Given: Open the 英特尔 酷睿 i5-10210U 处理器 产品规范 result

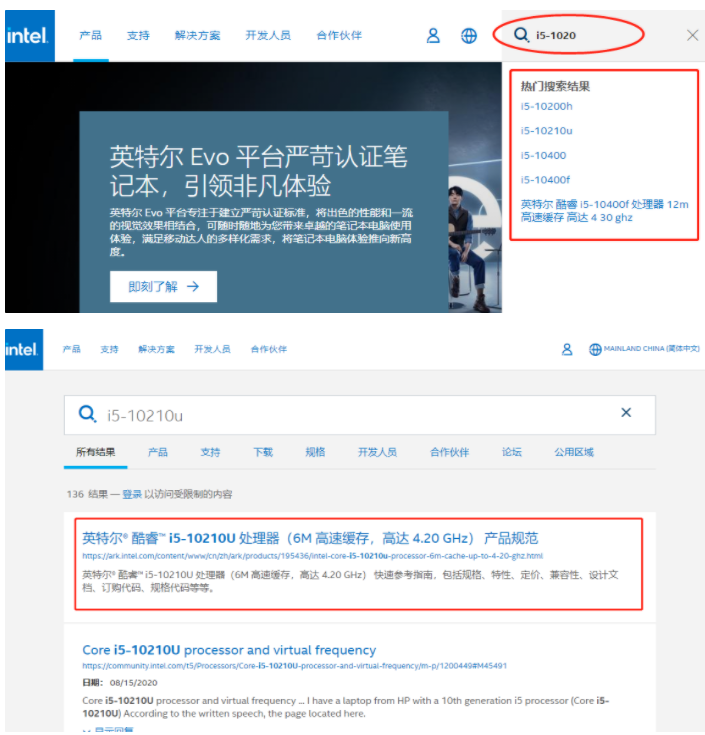Looking at the screenshot, I should tap(310, 538).
